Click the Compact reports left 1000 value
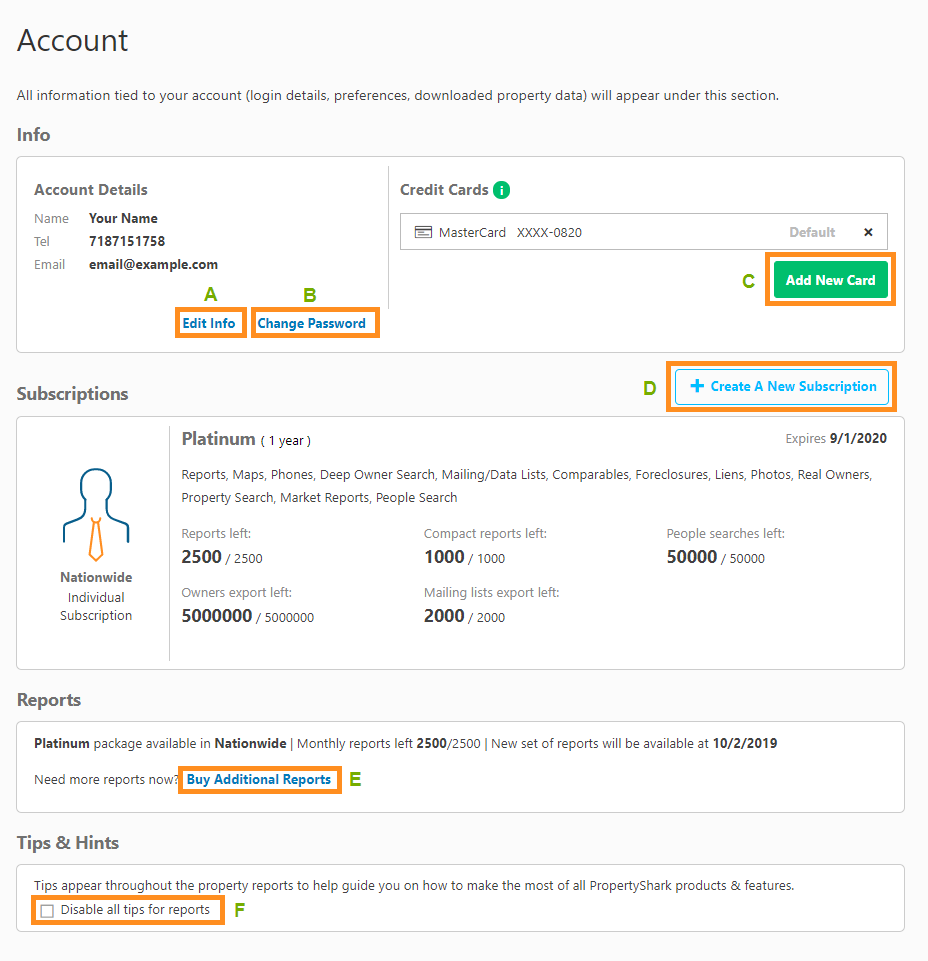The width and height of the screenshot is (928, 961). tap(444, 556)
